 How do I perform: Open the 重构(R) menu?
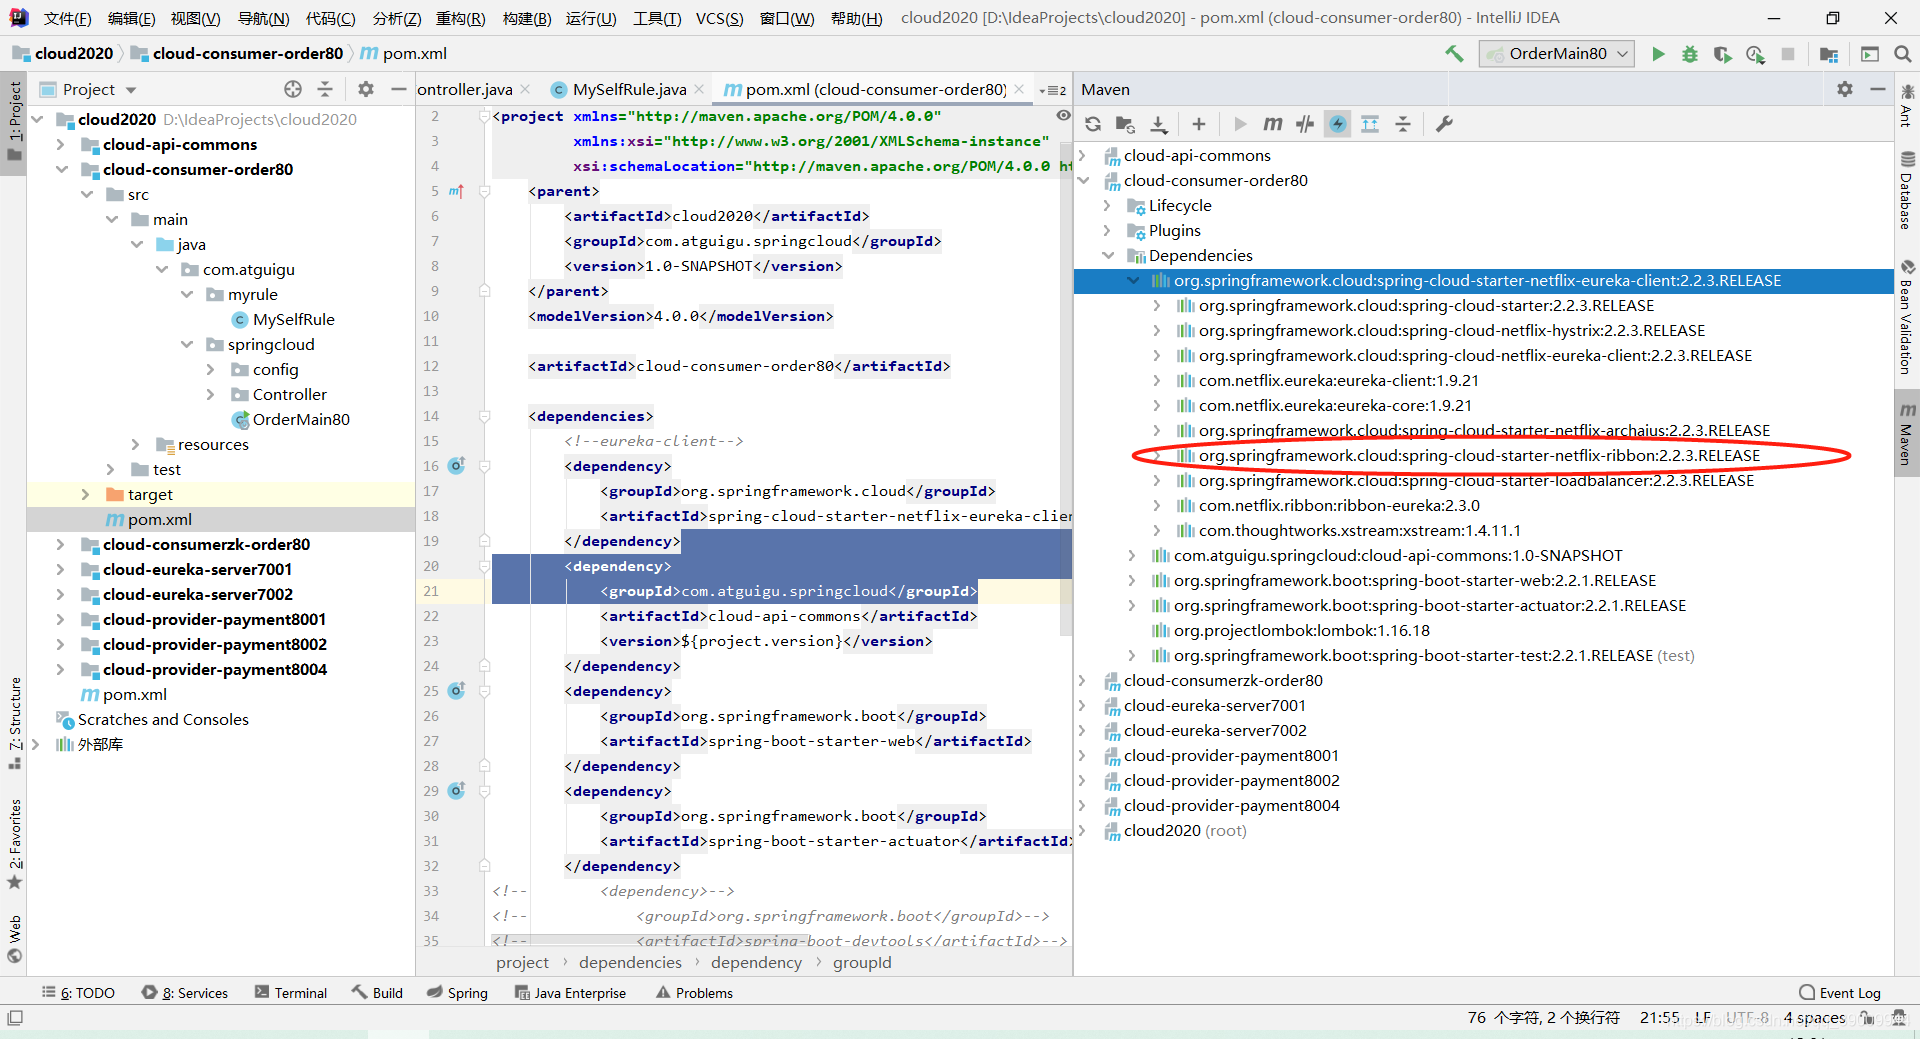pyautogui.click(x=461, y=18)
